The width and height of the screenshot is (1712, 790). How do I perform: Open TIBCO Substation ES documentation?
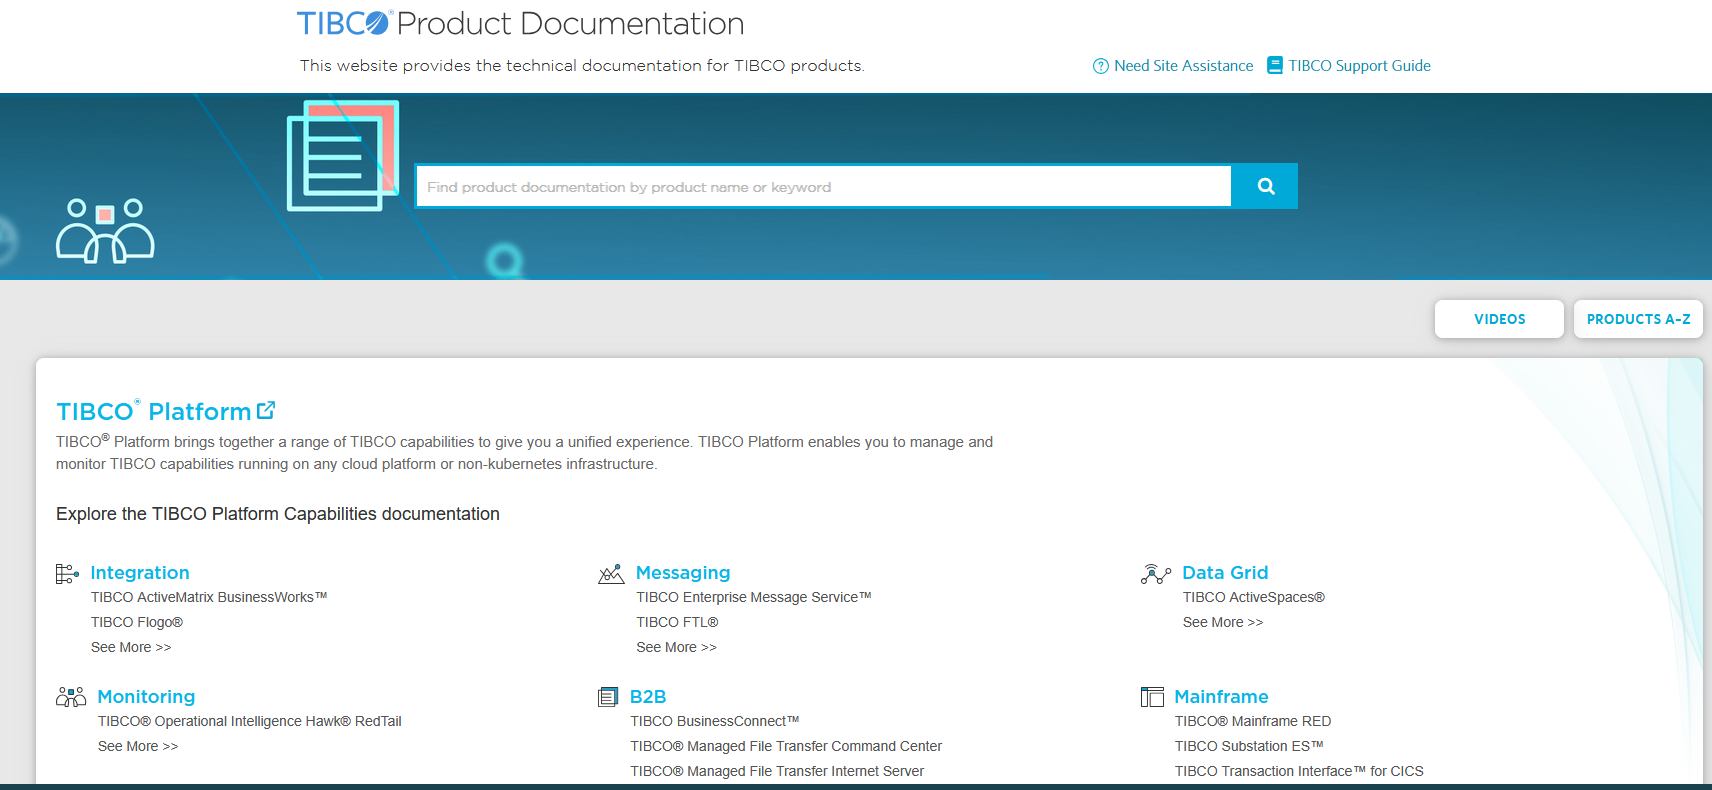click(x=1249, y=746)
